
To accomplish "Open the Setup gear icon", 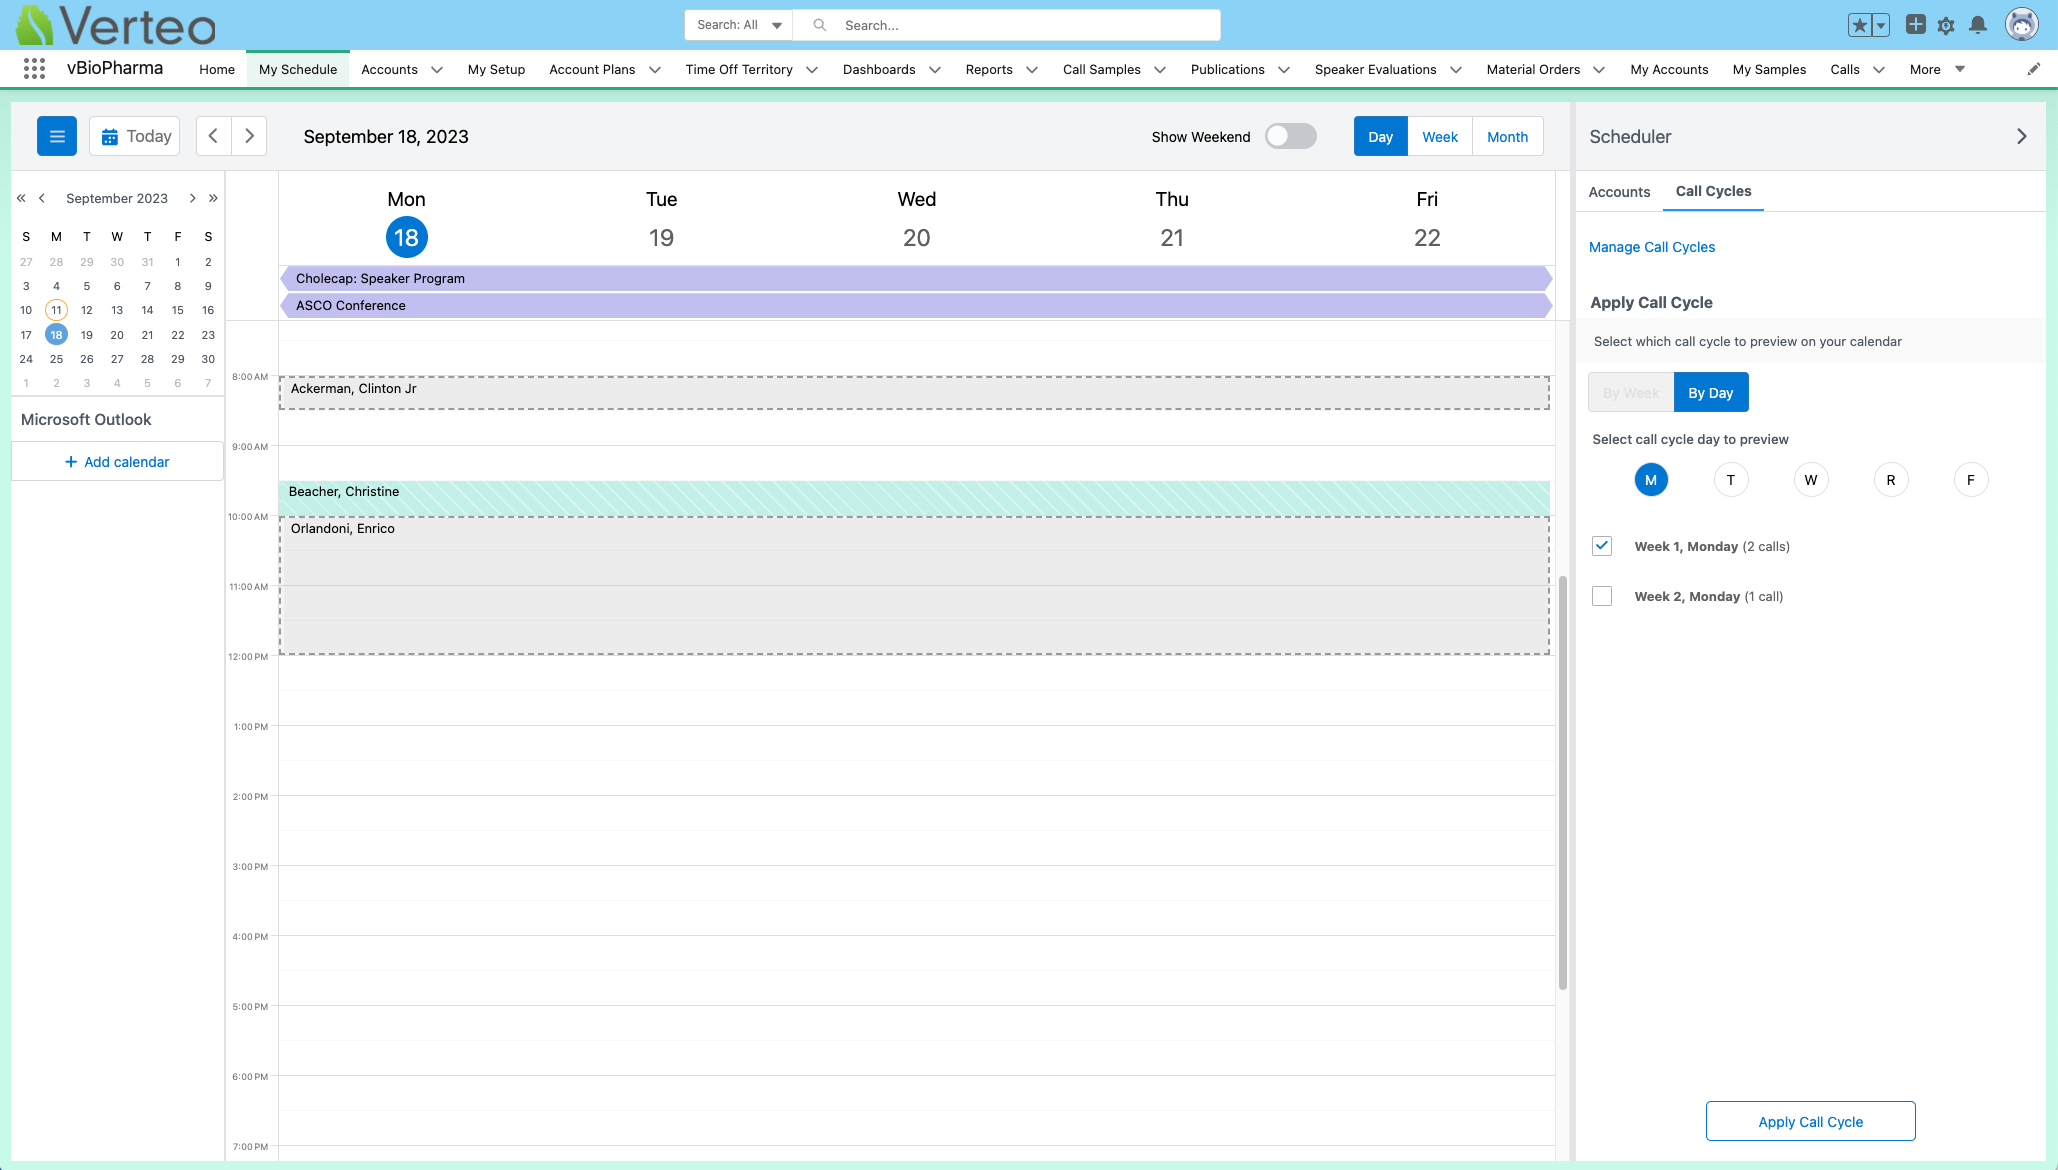I will pyautogui.click(x=1946, y=24).
